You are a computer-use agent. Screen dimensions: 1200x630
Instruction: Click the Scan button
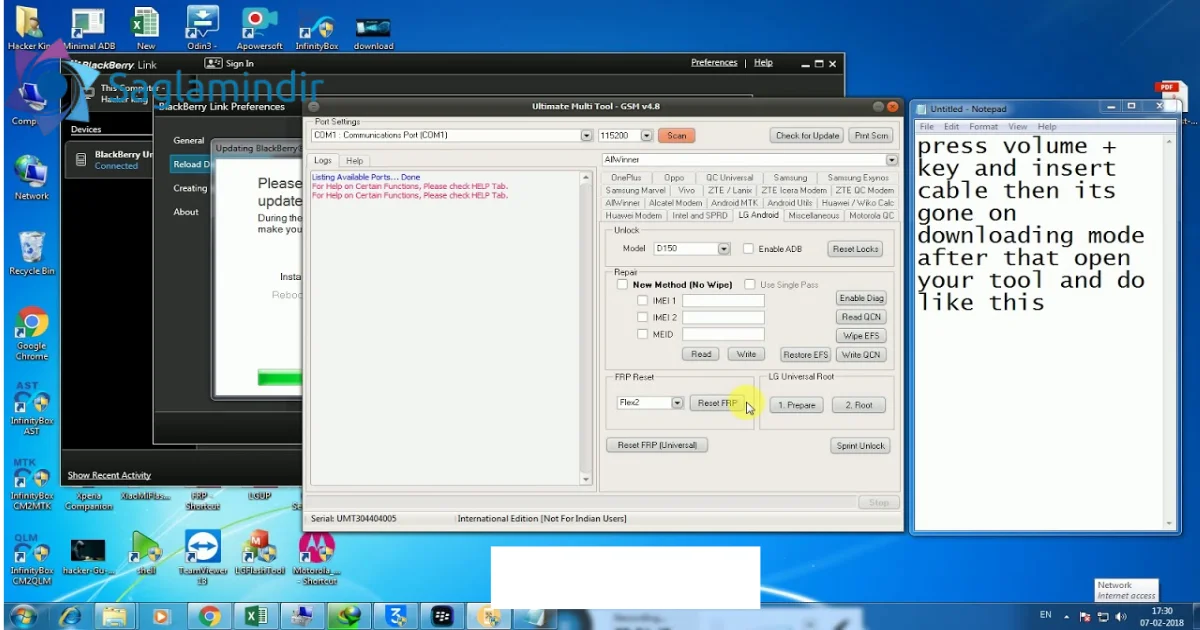(x=677, y=135)
